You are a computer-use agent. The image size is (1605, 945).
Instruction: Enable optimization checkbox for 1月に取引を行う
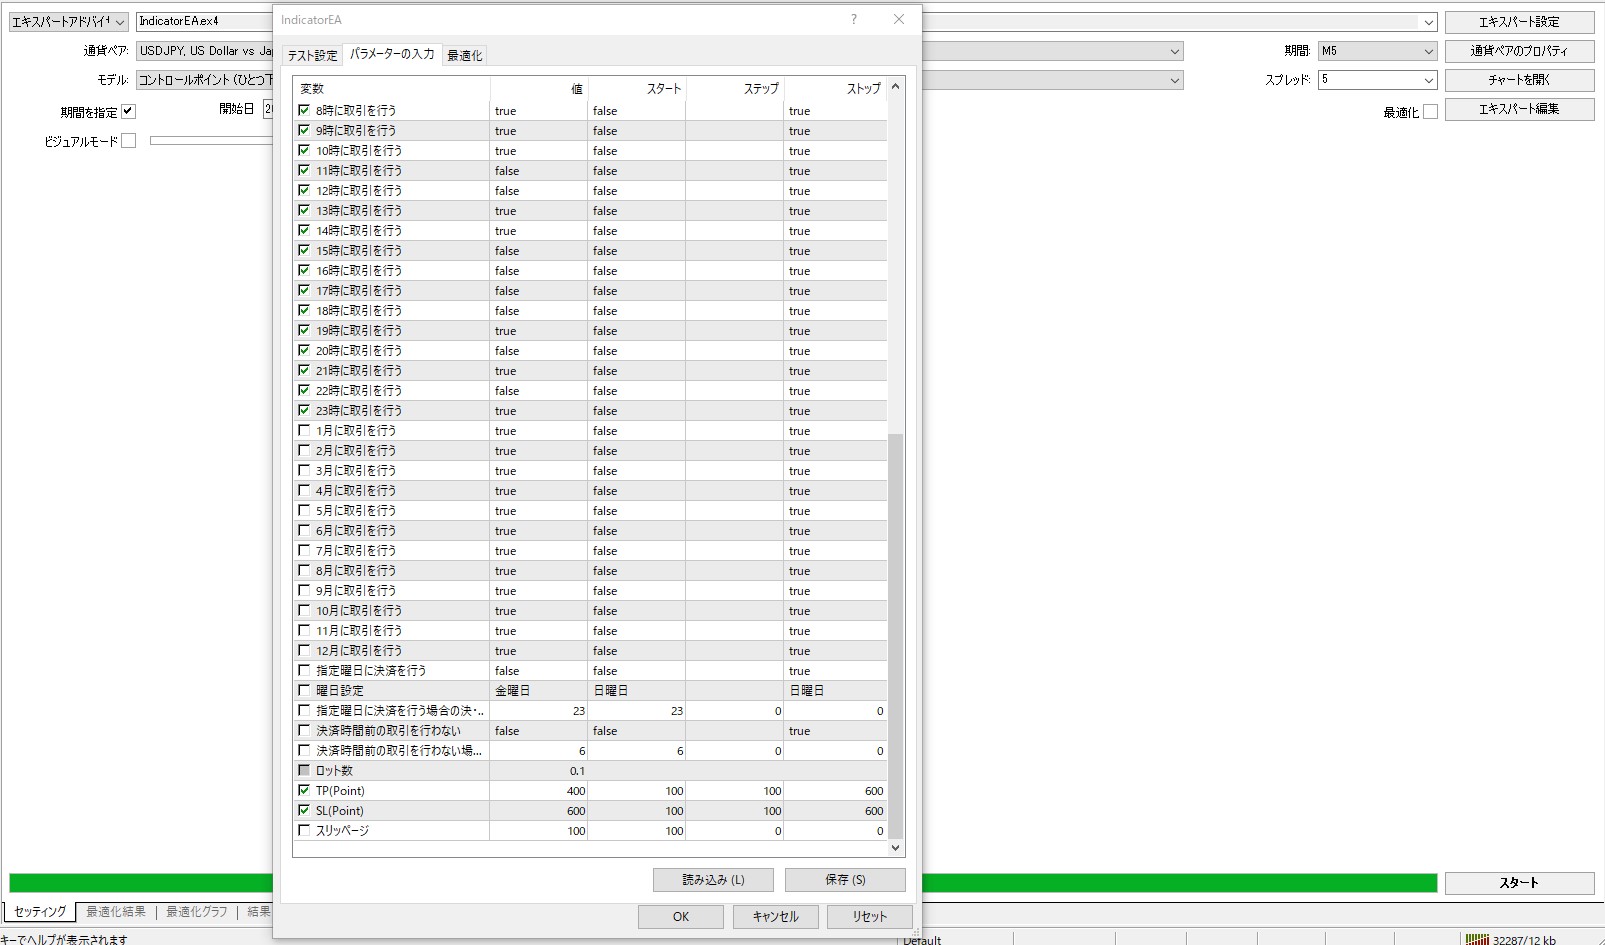pos(305,430)
